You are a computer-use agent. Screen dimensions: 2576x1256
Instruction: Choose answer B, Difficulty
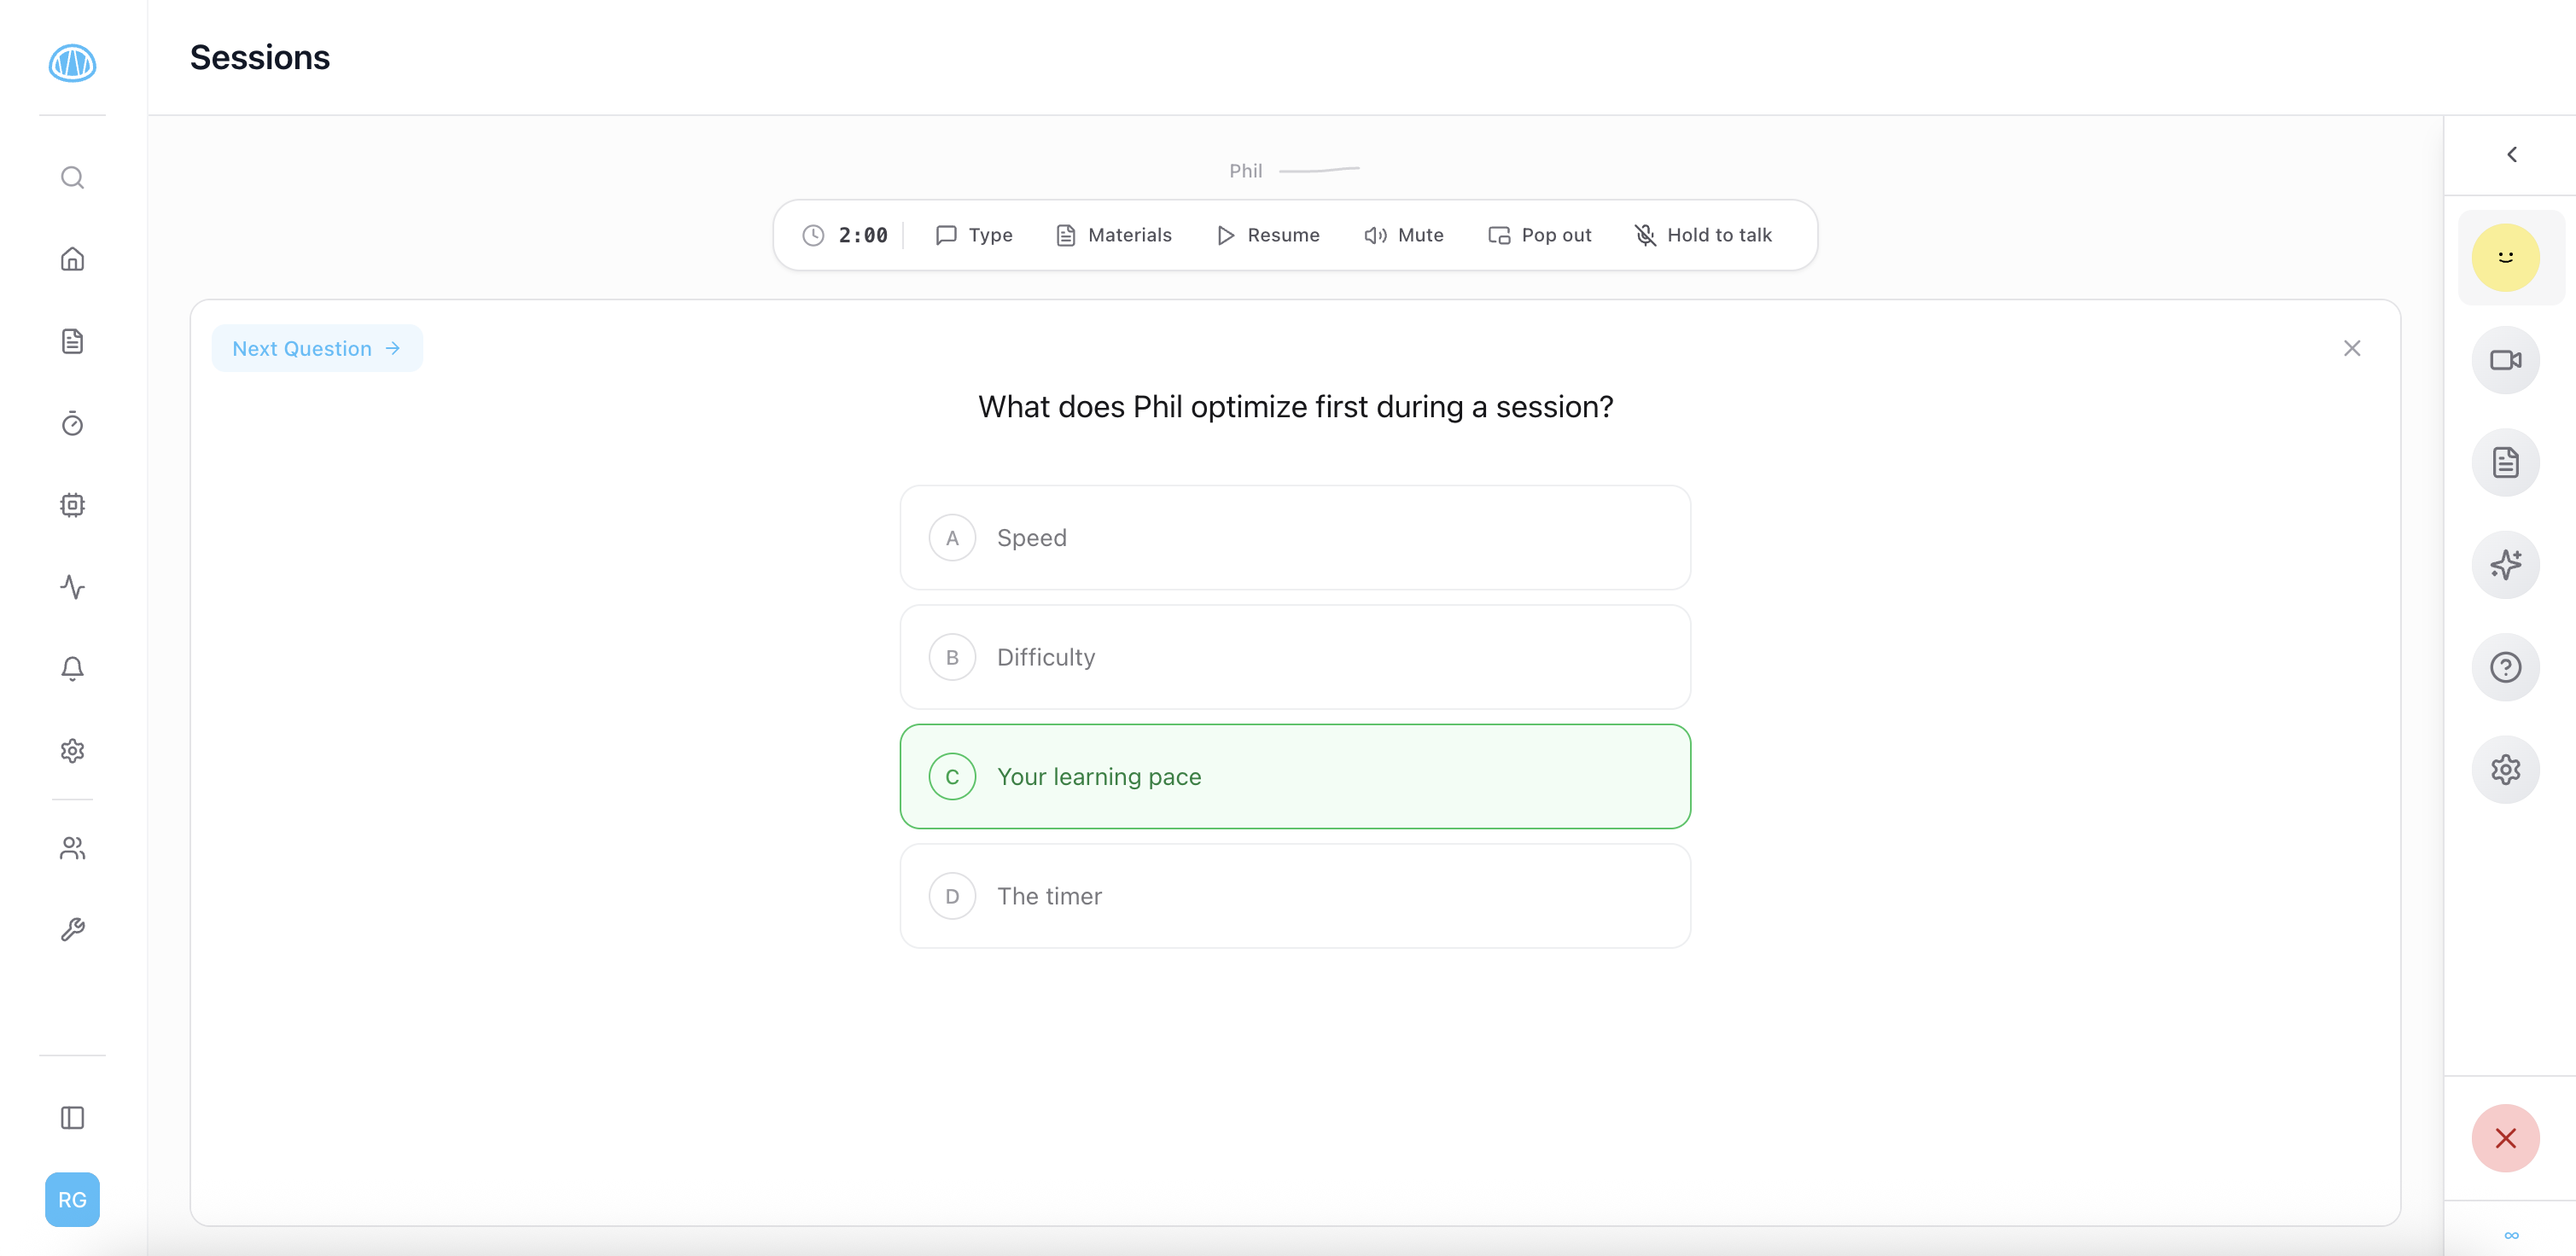(1295, 657)
